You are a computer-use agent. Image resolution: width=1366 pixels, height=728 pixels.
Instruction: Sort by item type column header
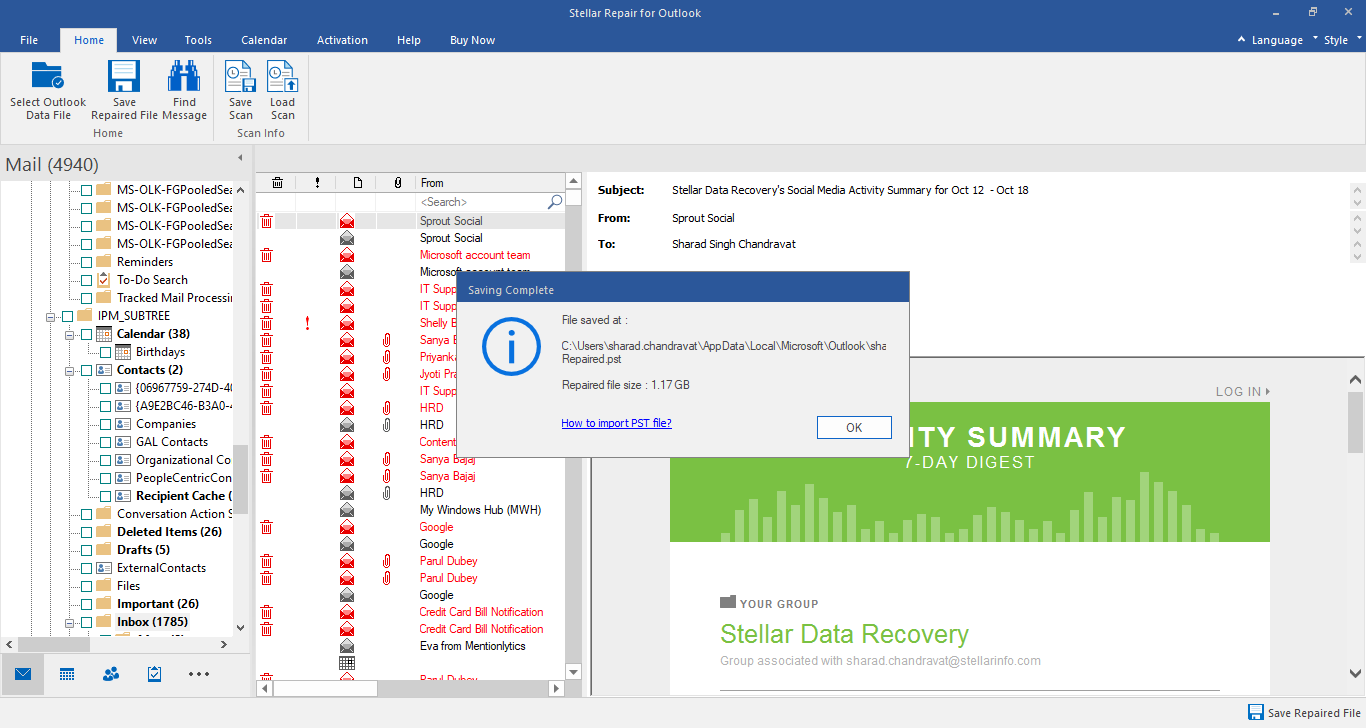coord(357,183)
